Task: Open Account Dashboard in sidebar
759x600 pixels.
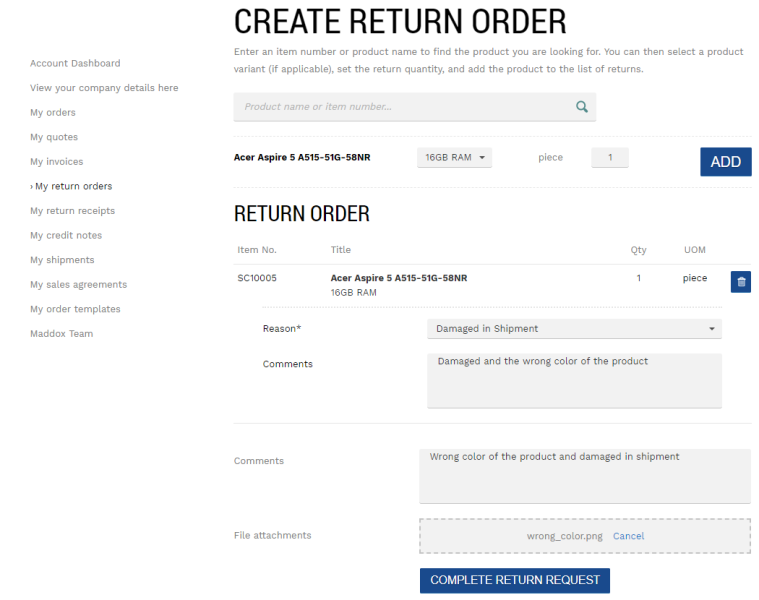Action: coord(75,63)
